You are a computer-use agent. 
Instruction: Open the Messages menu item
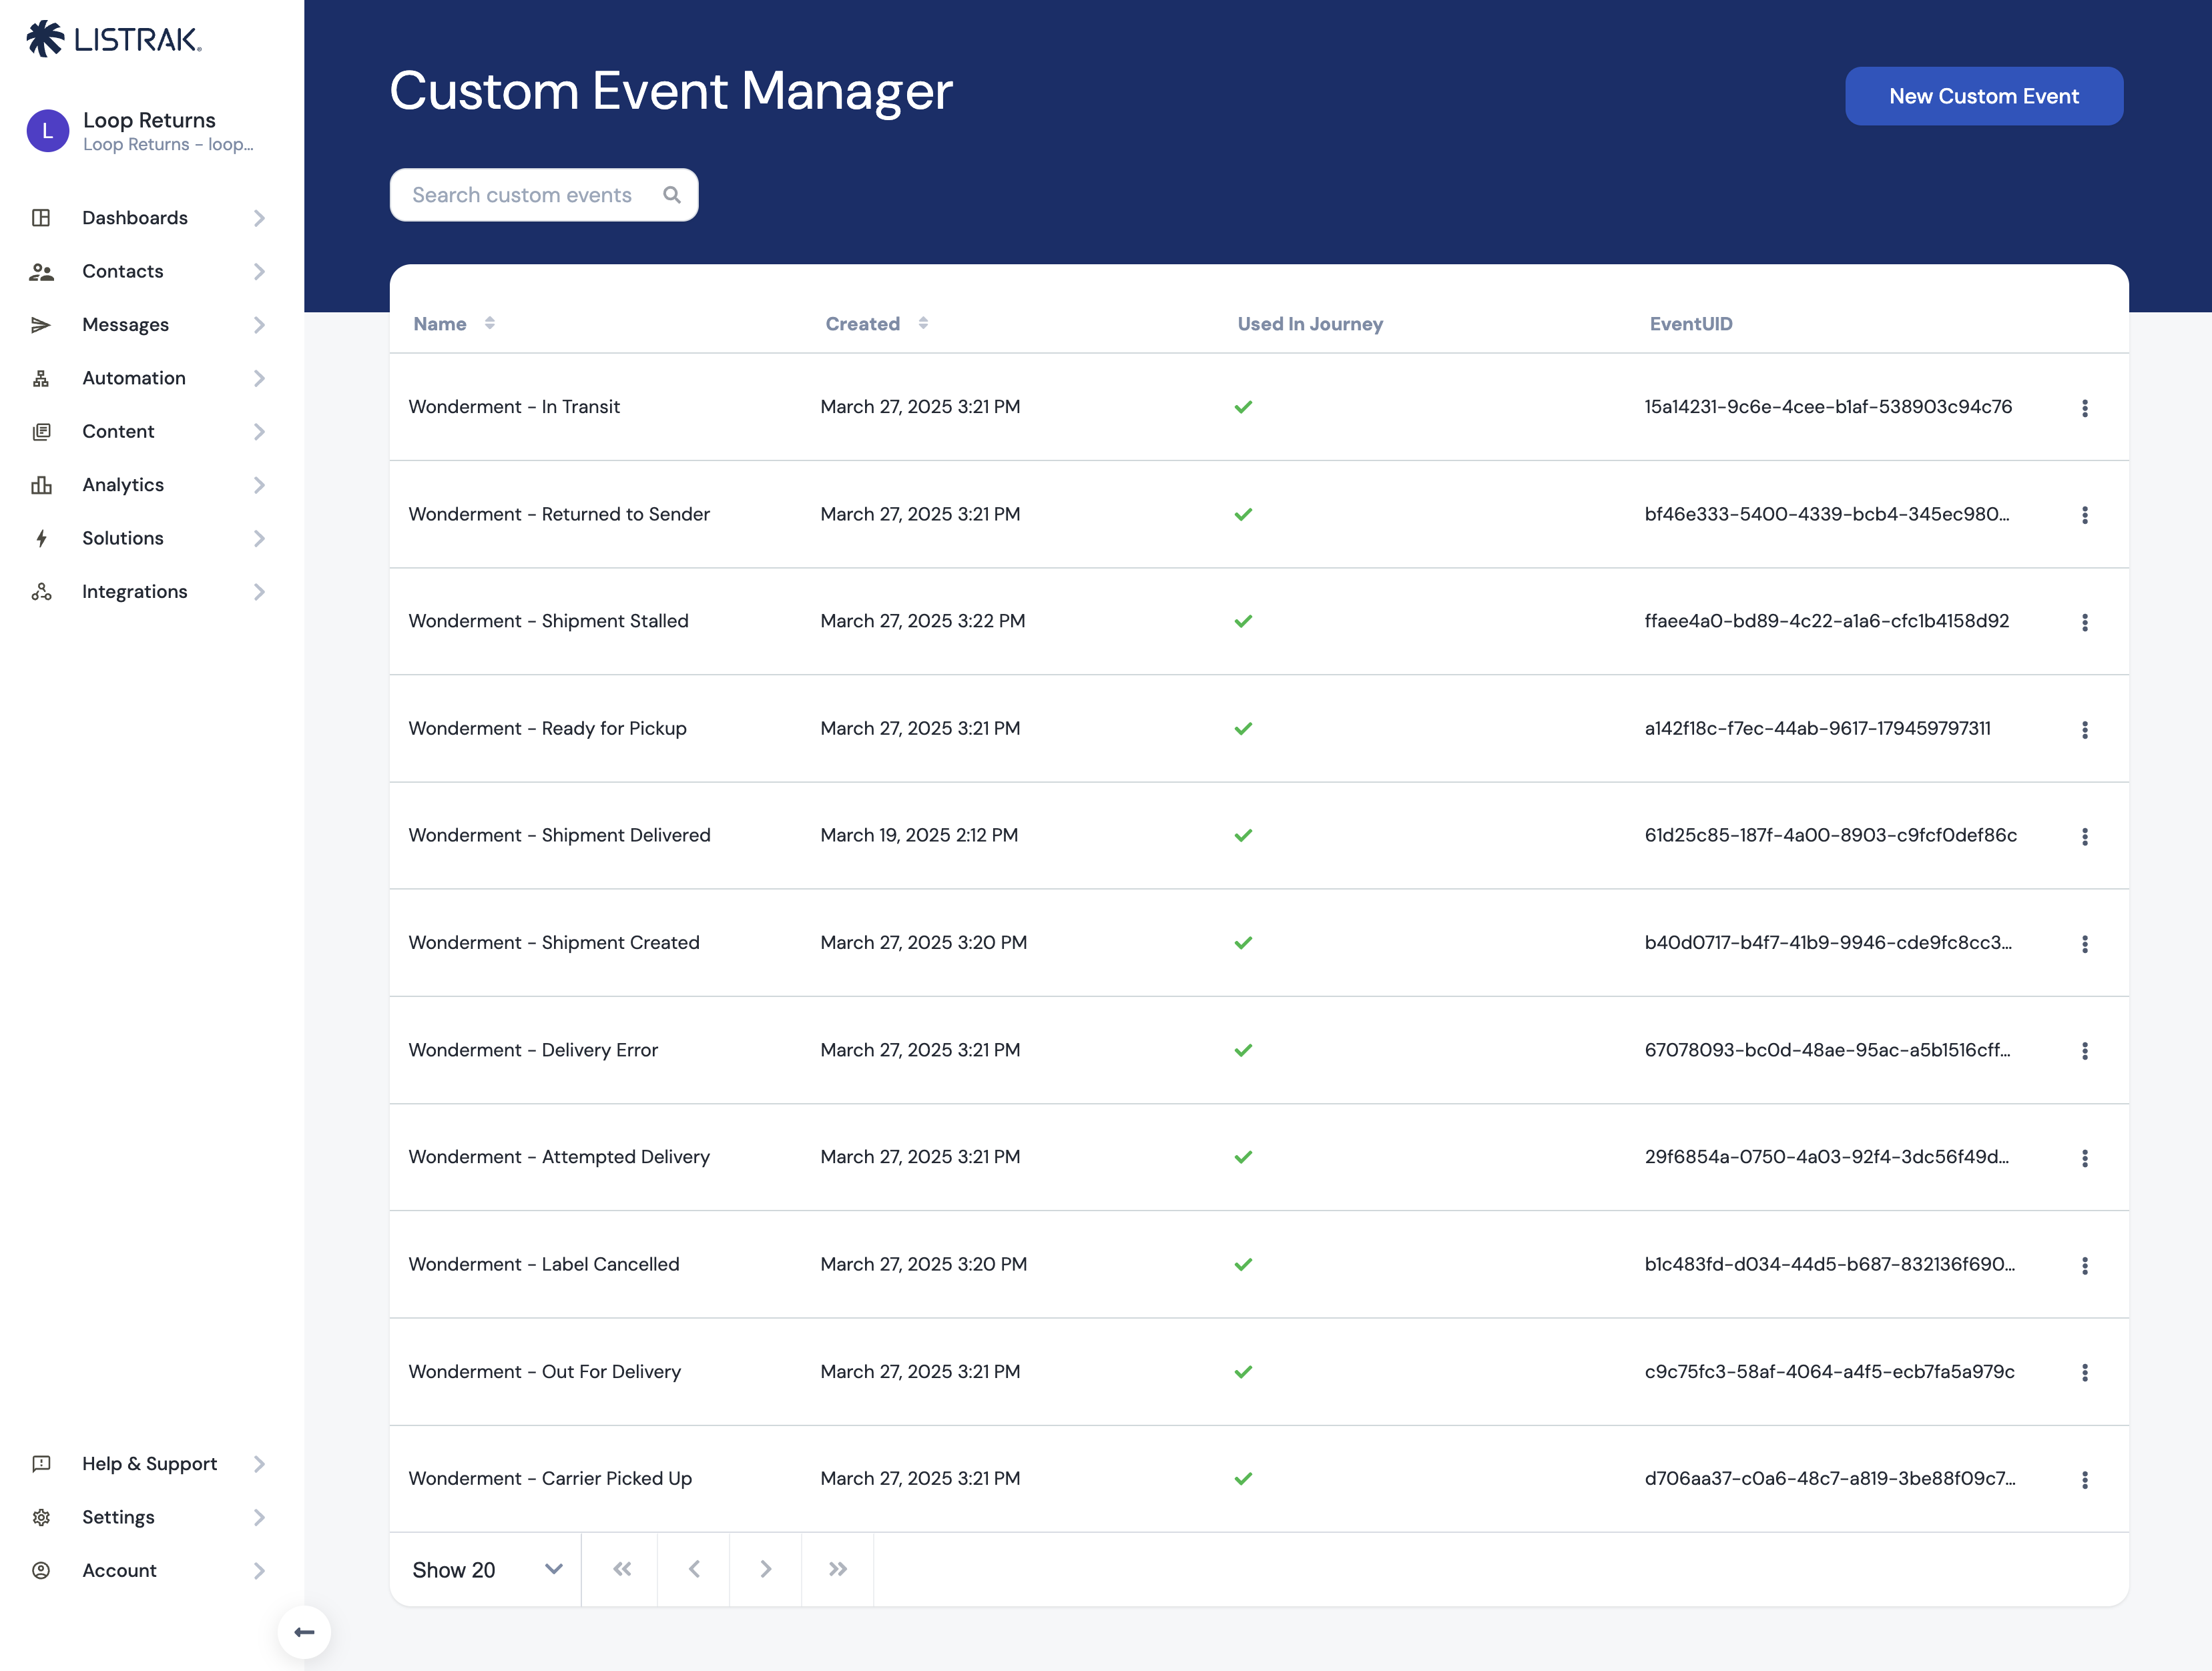point(148,325)
